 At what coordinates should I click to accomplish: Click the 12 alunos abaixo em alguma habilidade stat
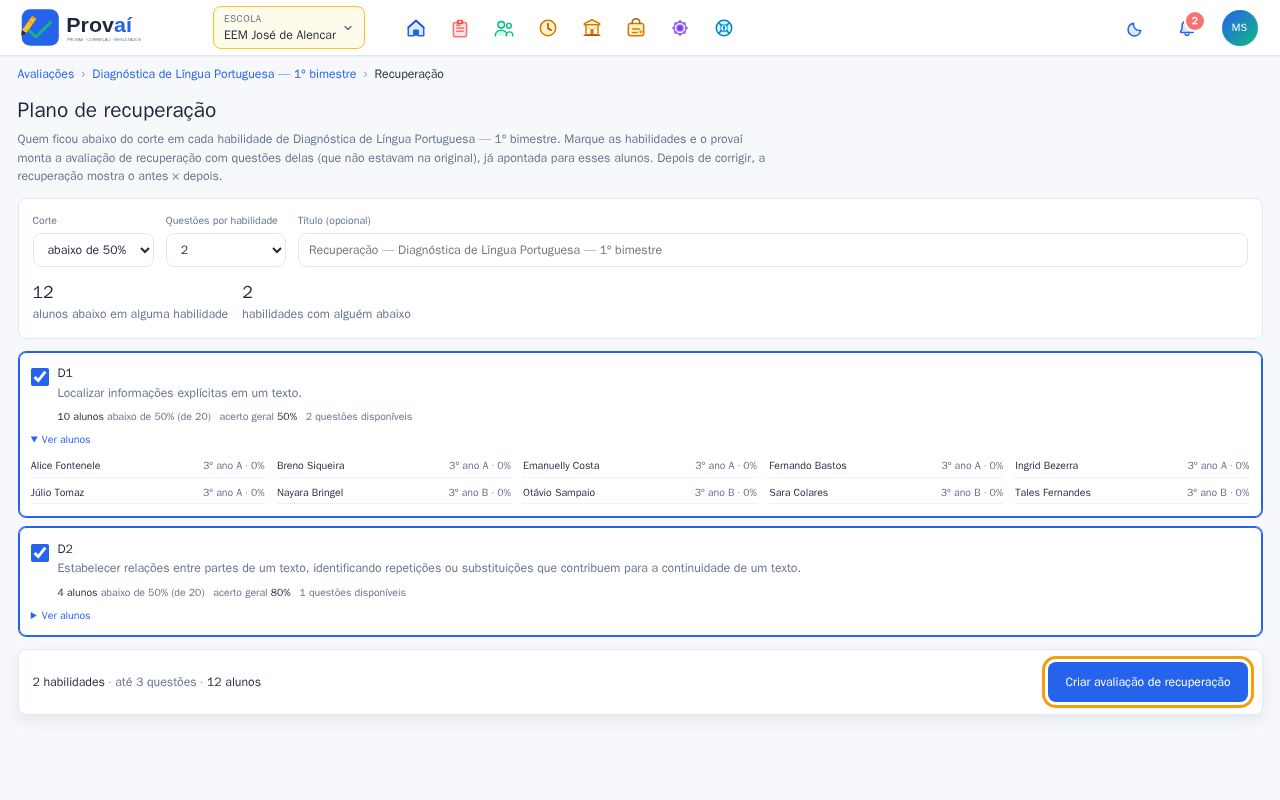coord(130,303)
